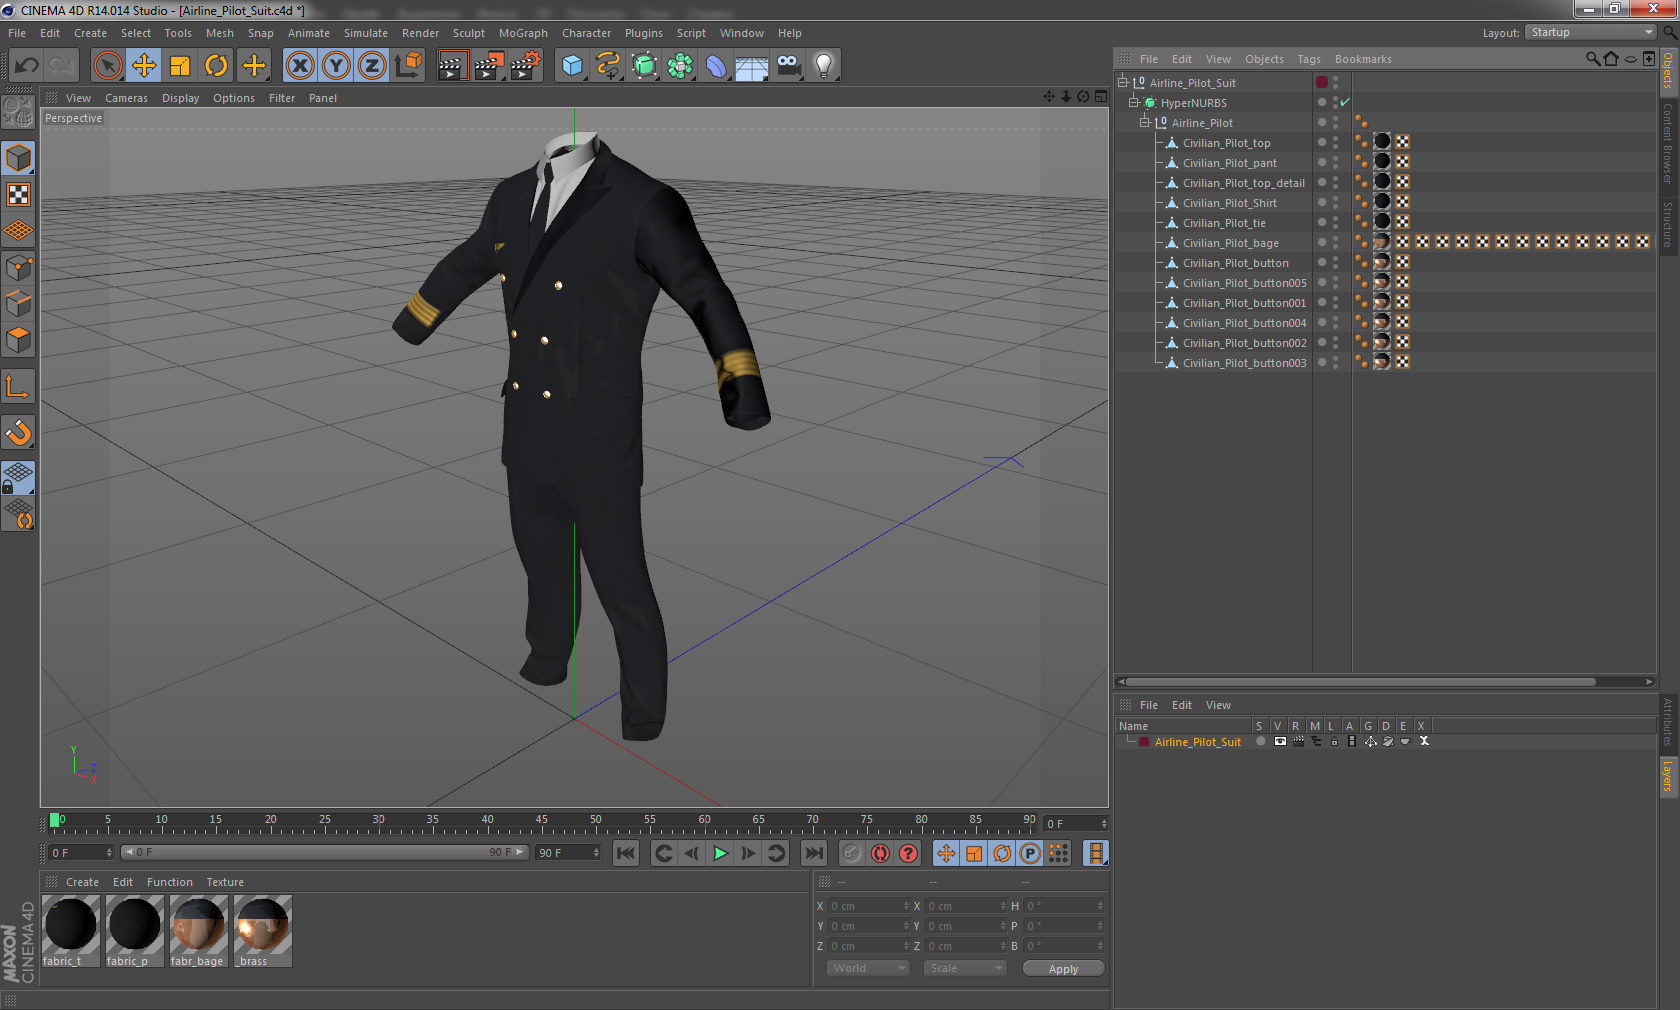The width and height of the screenshot is (1680, 1010).
Task: Open the Character menu
Action: coord(586,33)
